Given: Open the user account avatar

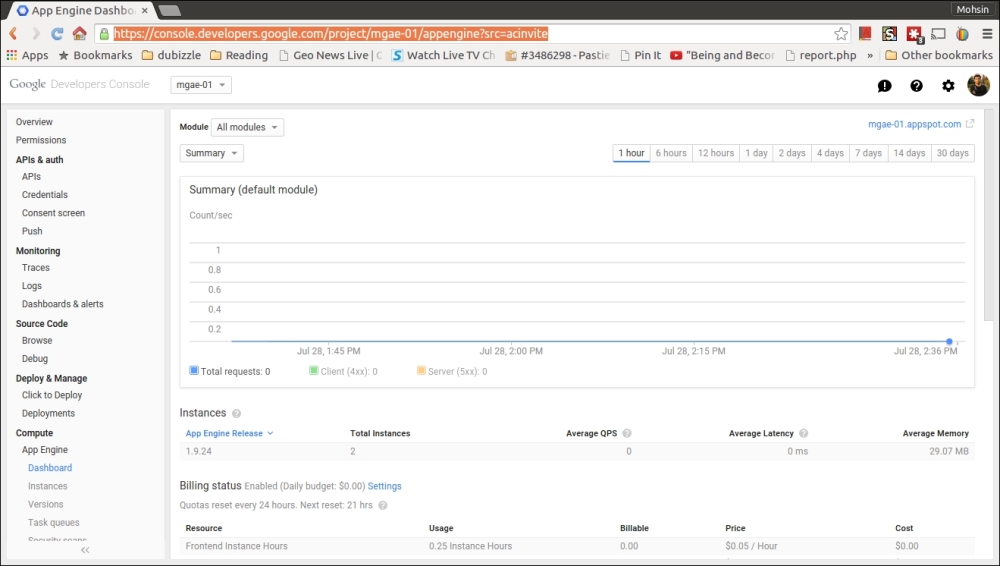Looking at the screenshot, I should click(978, 85).
